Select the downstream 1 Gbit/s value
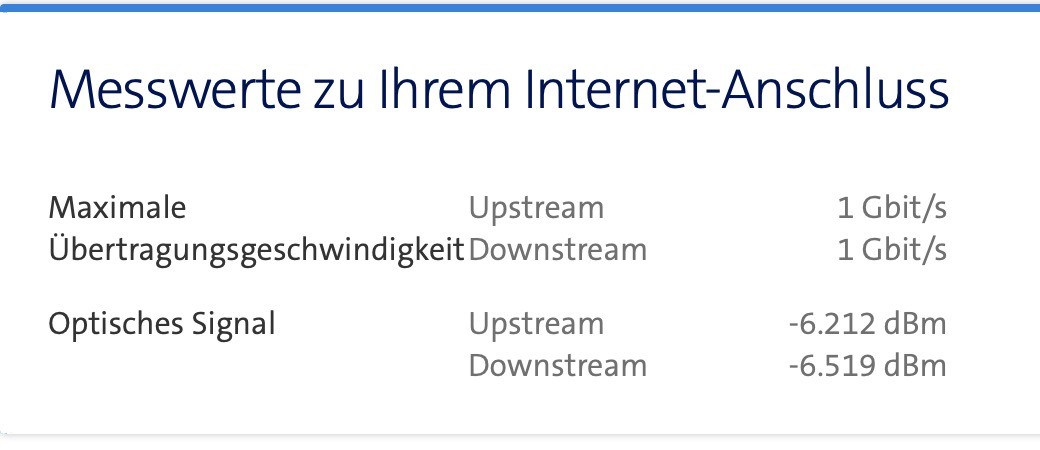 [x=891, y=249]
